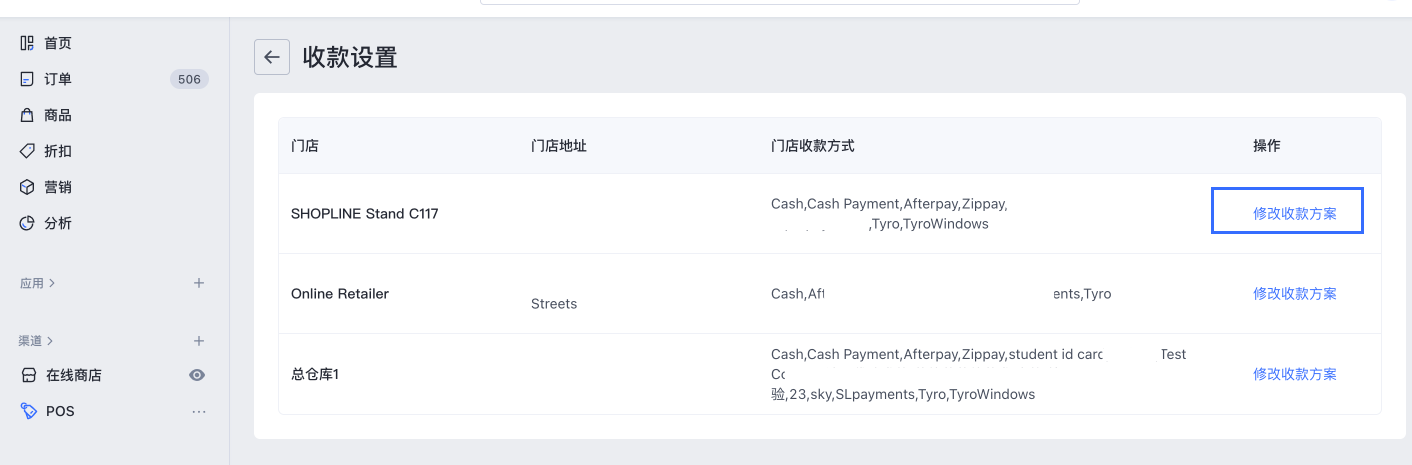The height and width of the screenshot is (465, 1412).
Task: Click the online store (在线商店) storefront icon
Action: (29, 375)
